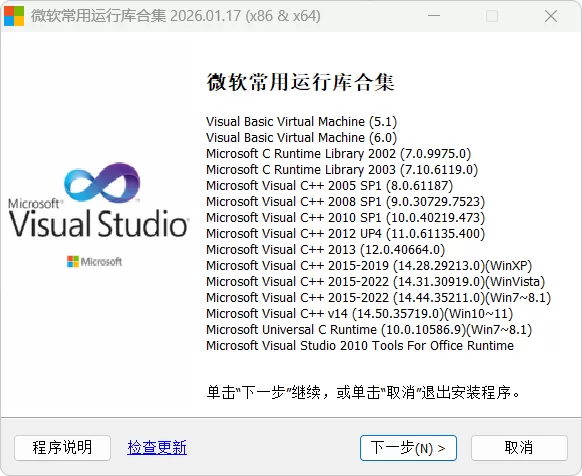Screen dimensions: 582x476
Task: Select Microsoft Visual C++ 2013 line
Action: [326, 249]
